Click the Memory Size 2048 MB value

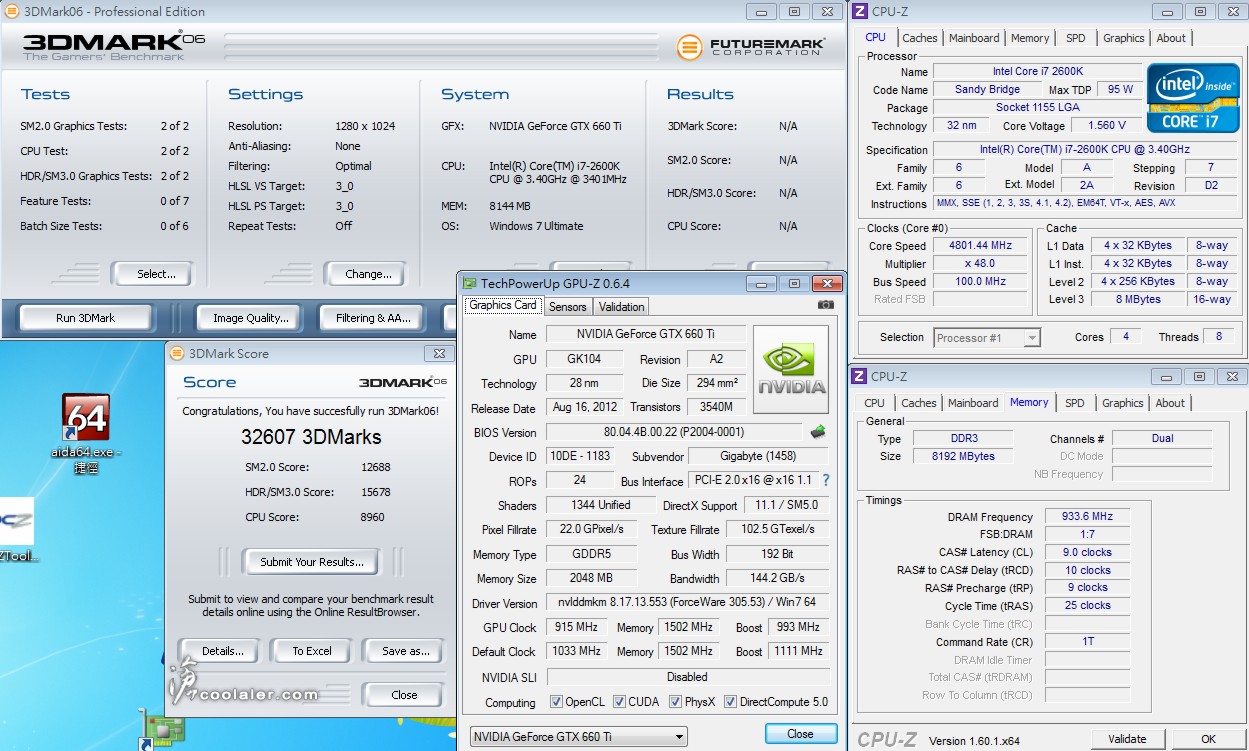pyautogui.click(x=591, y=578)
